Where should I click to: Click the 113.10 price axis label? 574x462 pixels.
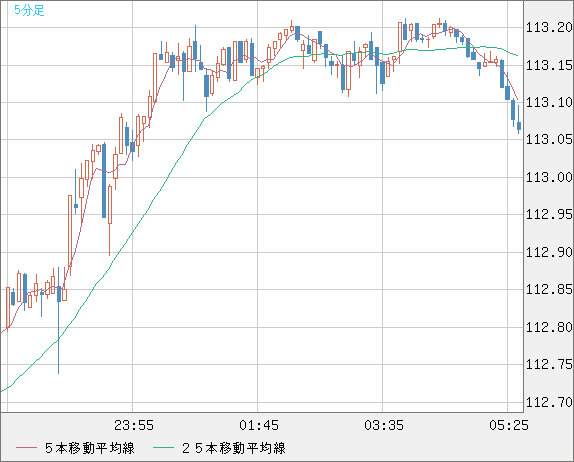coord(549,103)
